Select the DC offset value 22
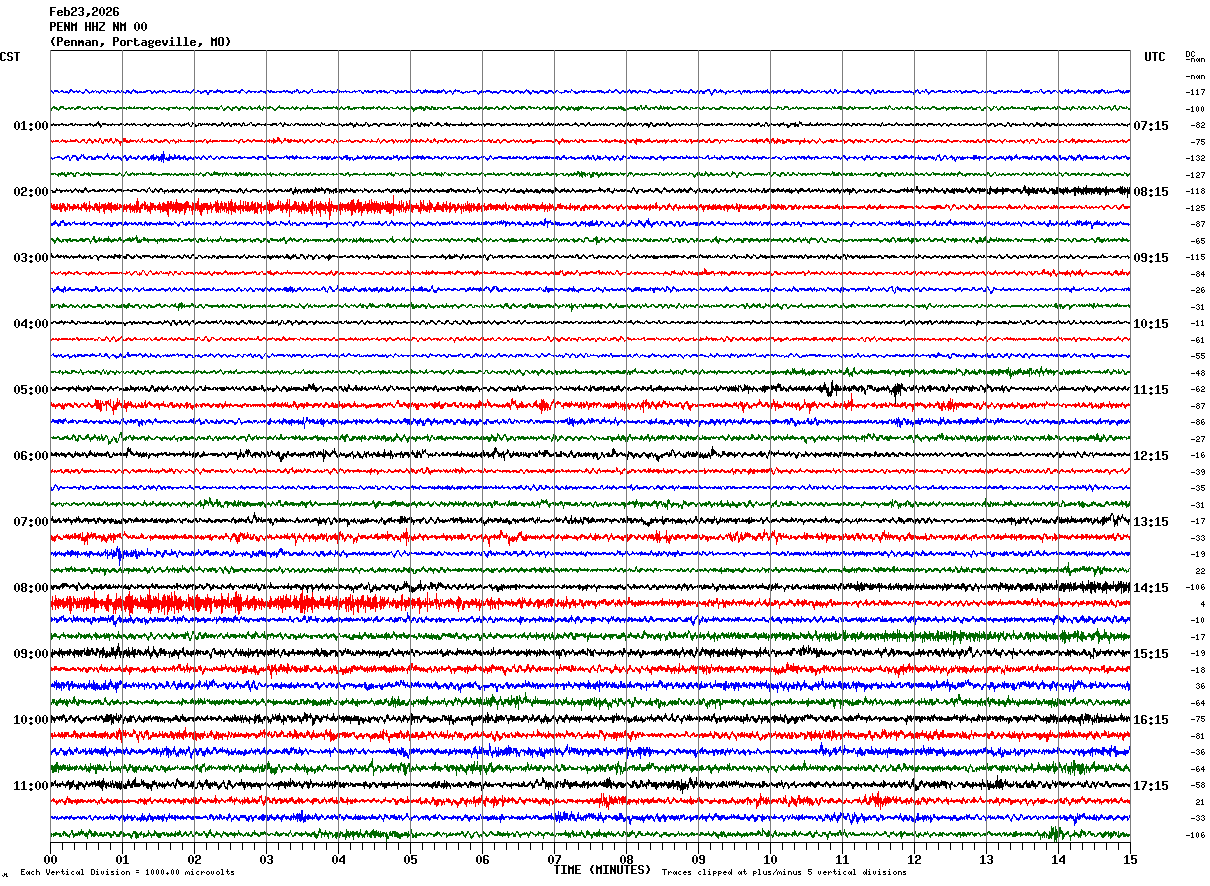The image size is (1210, 886). pos(1200,571)
